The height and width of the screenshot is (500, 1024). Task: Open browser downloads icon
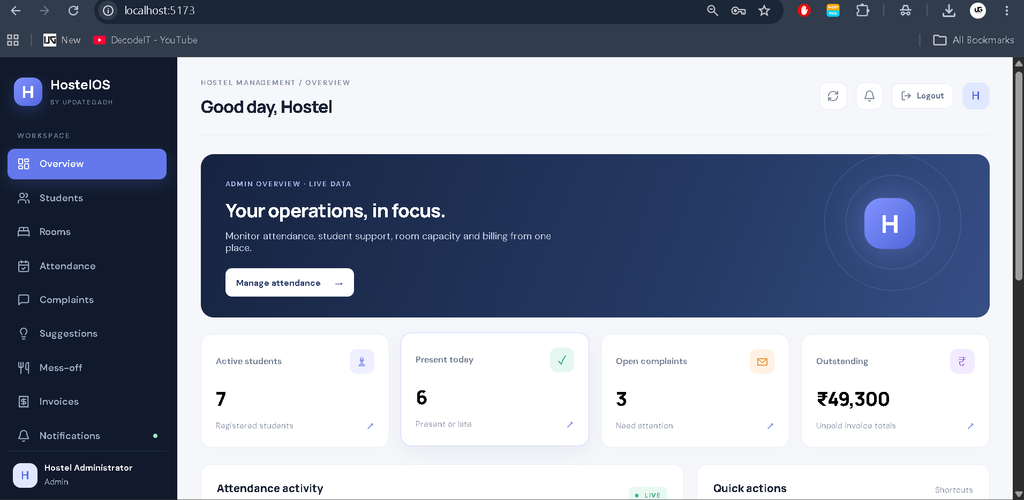(x=949, y=10)
